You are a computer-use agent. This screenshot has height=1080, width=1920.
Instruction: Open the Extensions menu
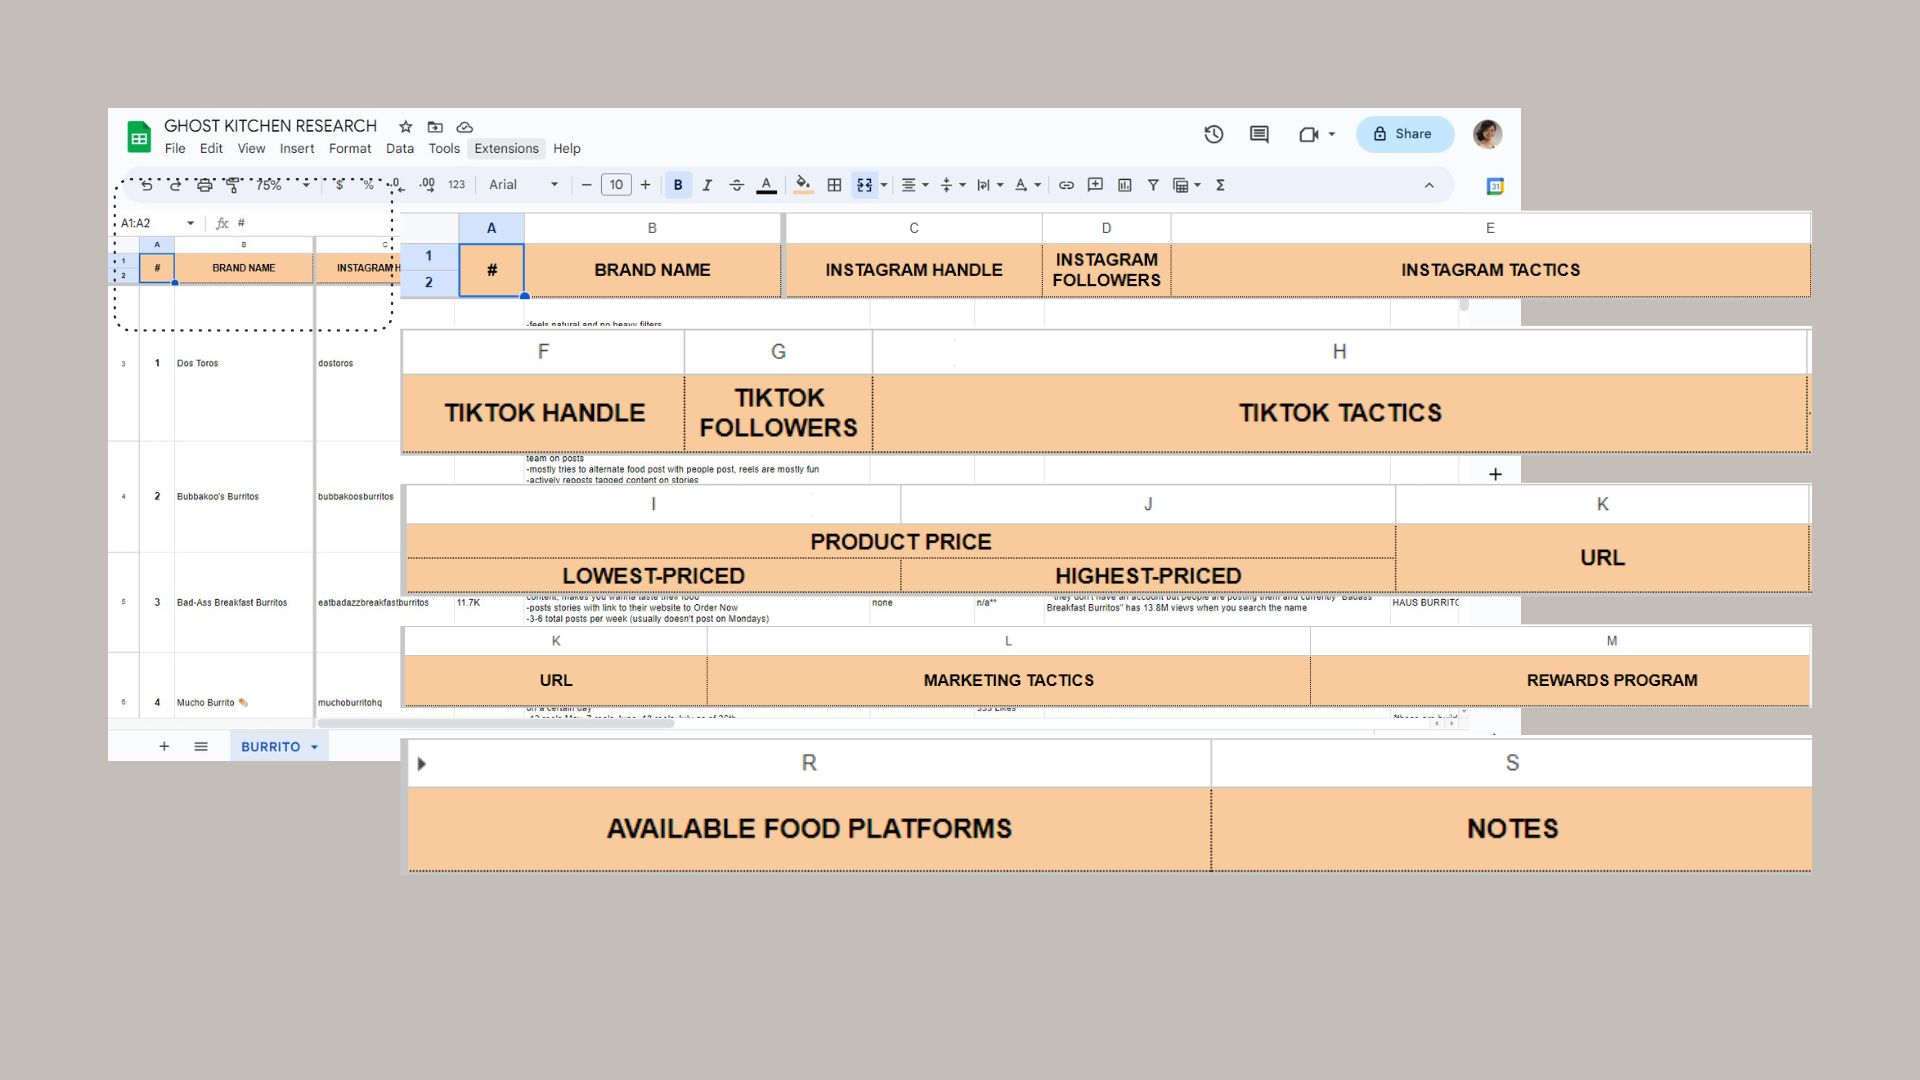(x=506, y=149)
